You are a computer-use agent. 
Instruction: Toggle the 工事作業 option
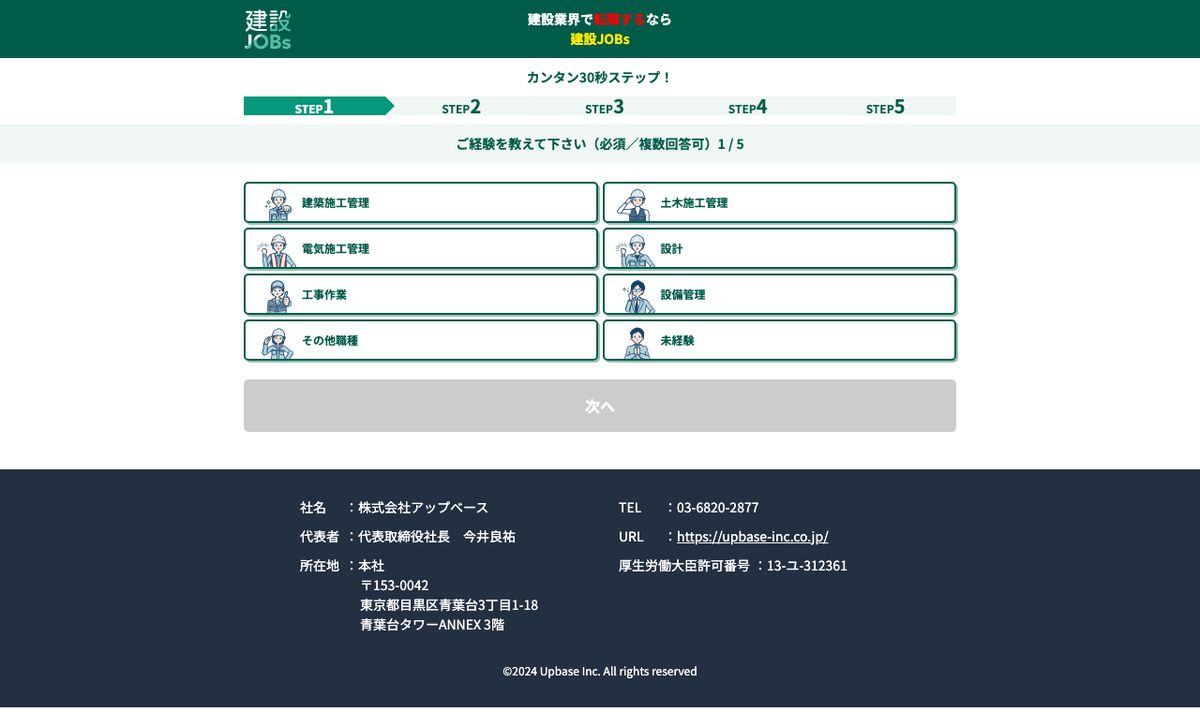click(x=421, y=295)
